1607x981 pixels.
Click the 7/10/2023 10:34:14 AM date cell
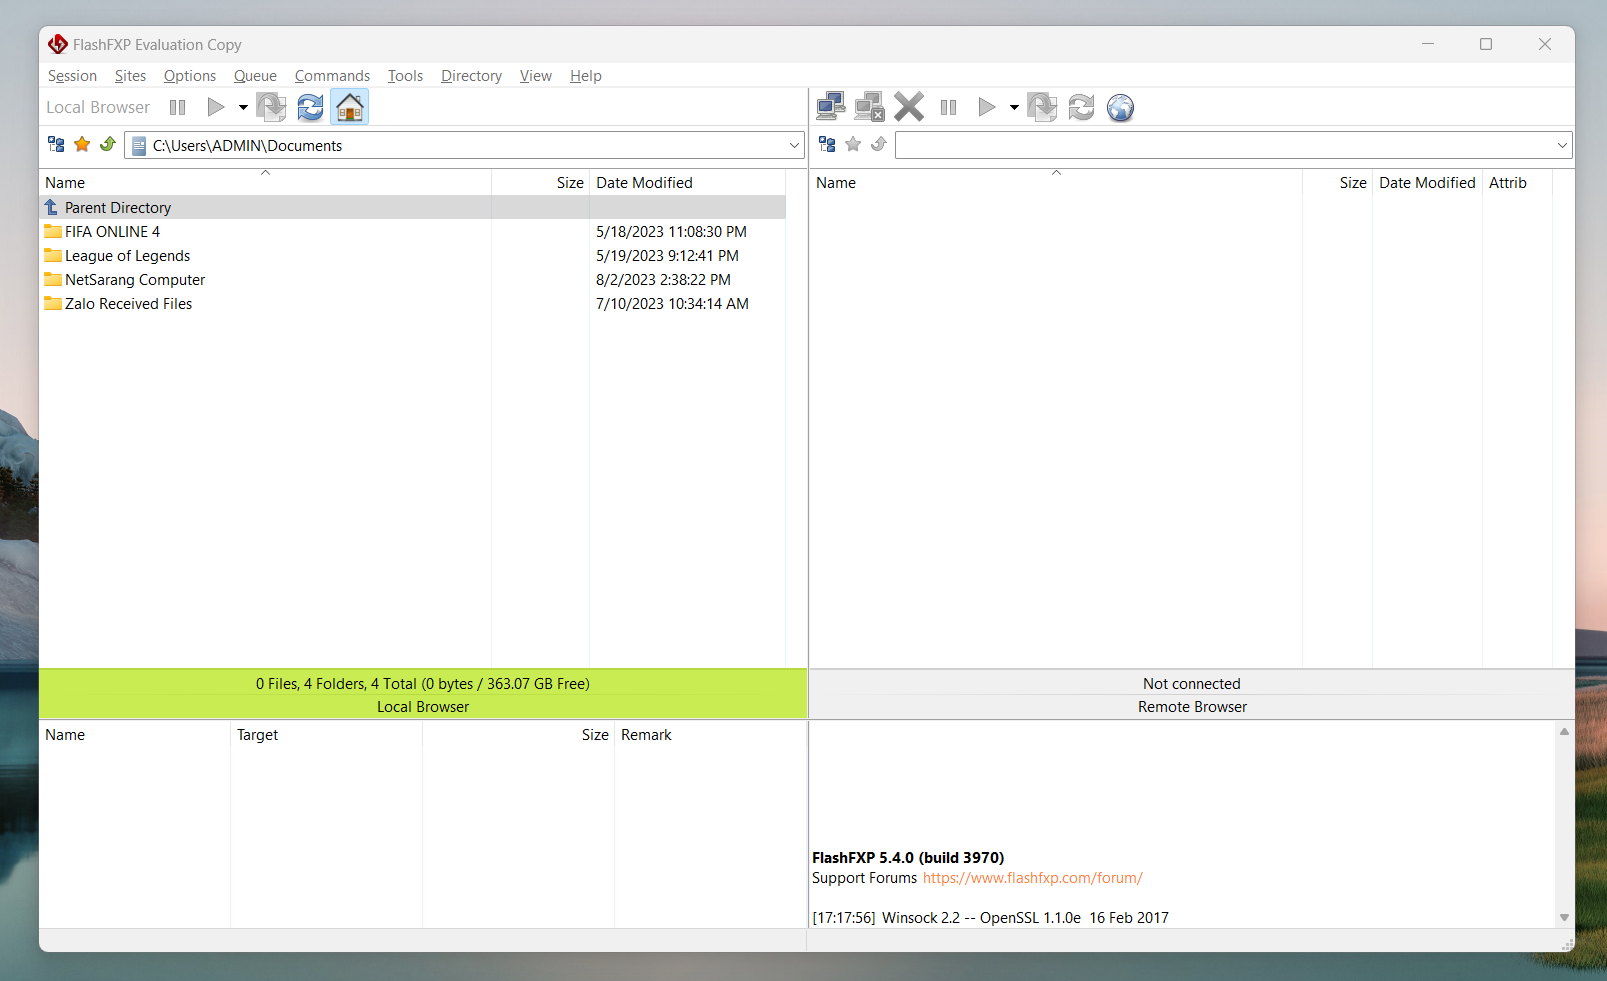tap(672, 304)
